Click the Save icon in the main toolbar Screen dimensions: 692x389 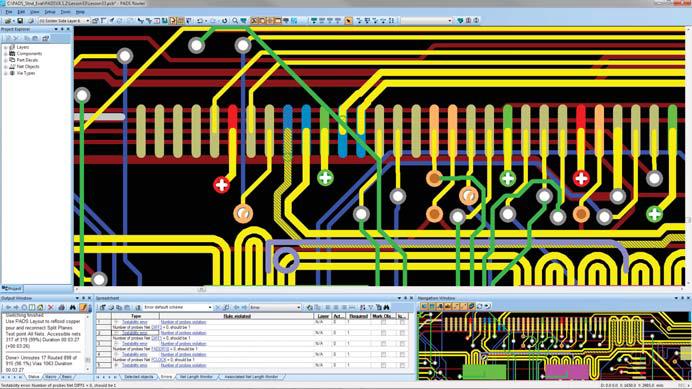pyautogui.click(x=20, y=21)
